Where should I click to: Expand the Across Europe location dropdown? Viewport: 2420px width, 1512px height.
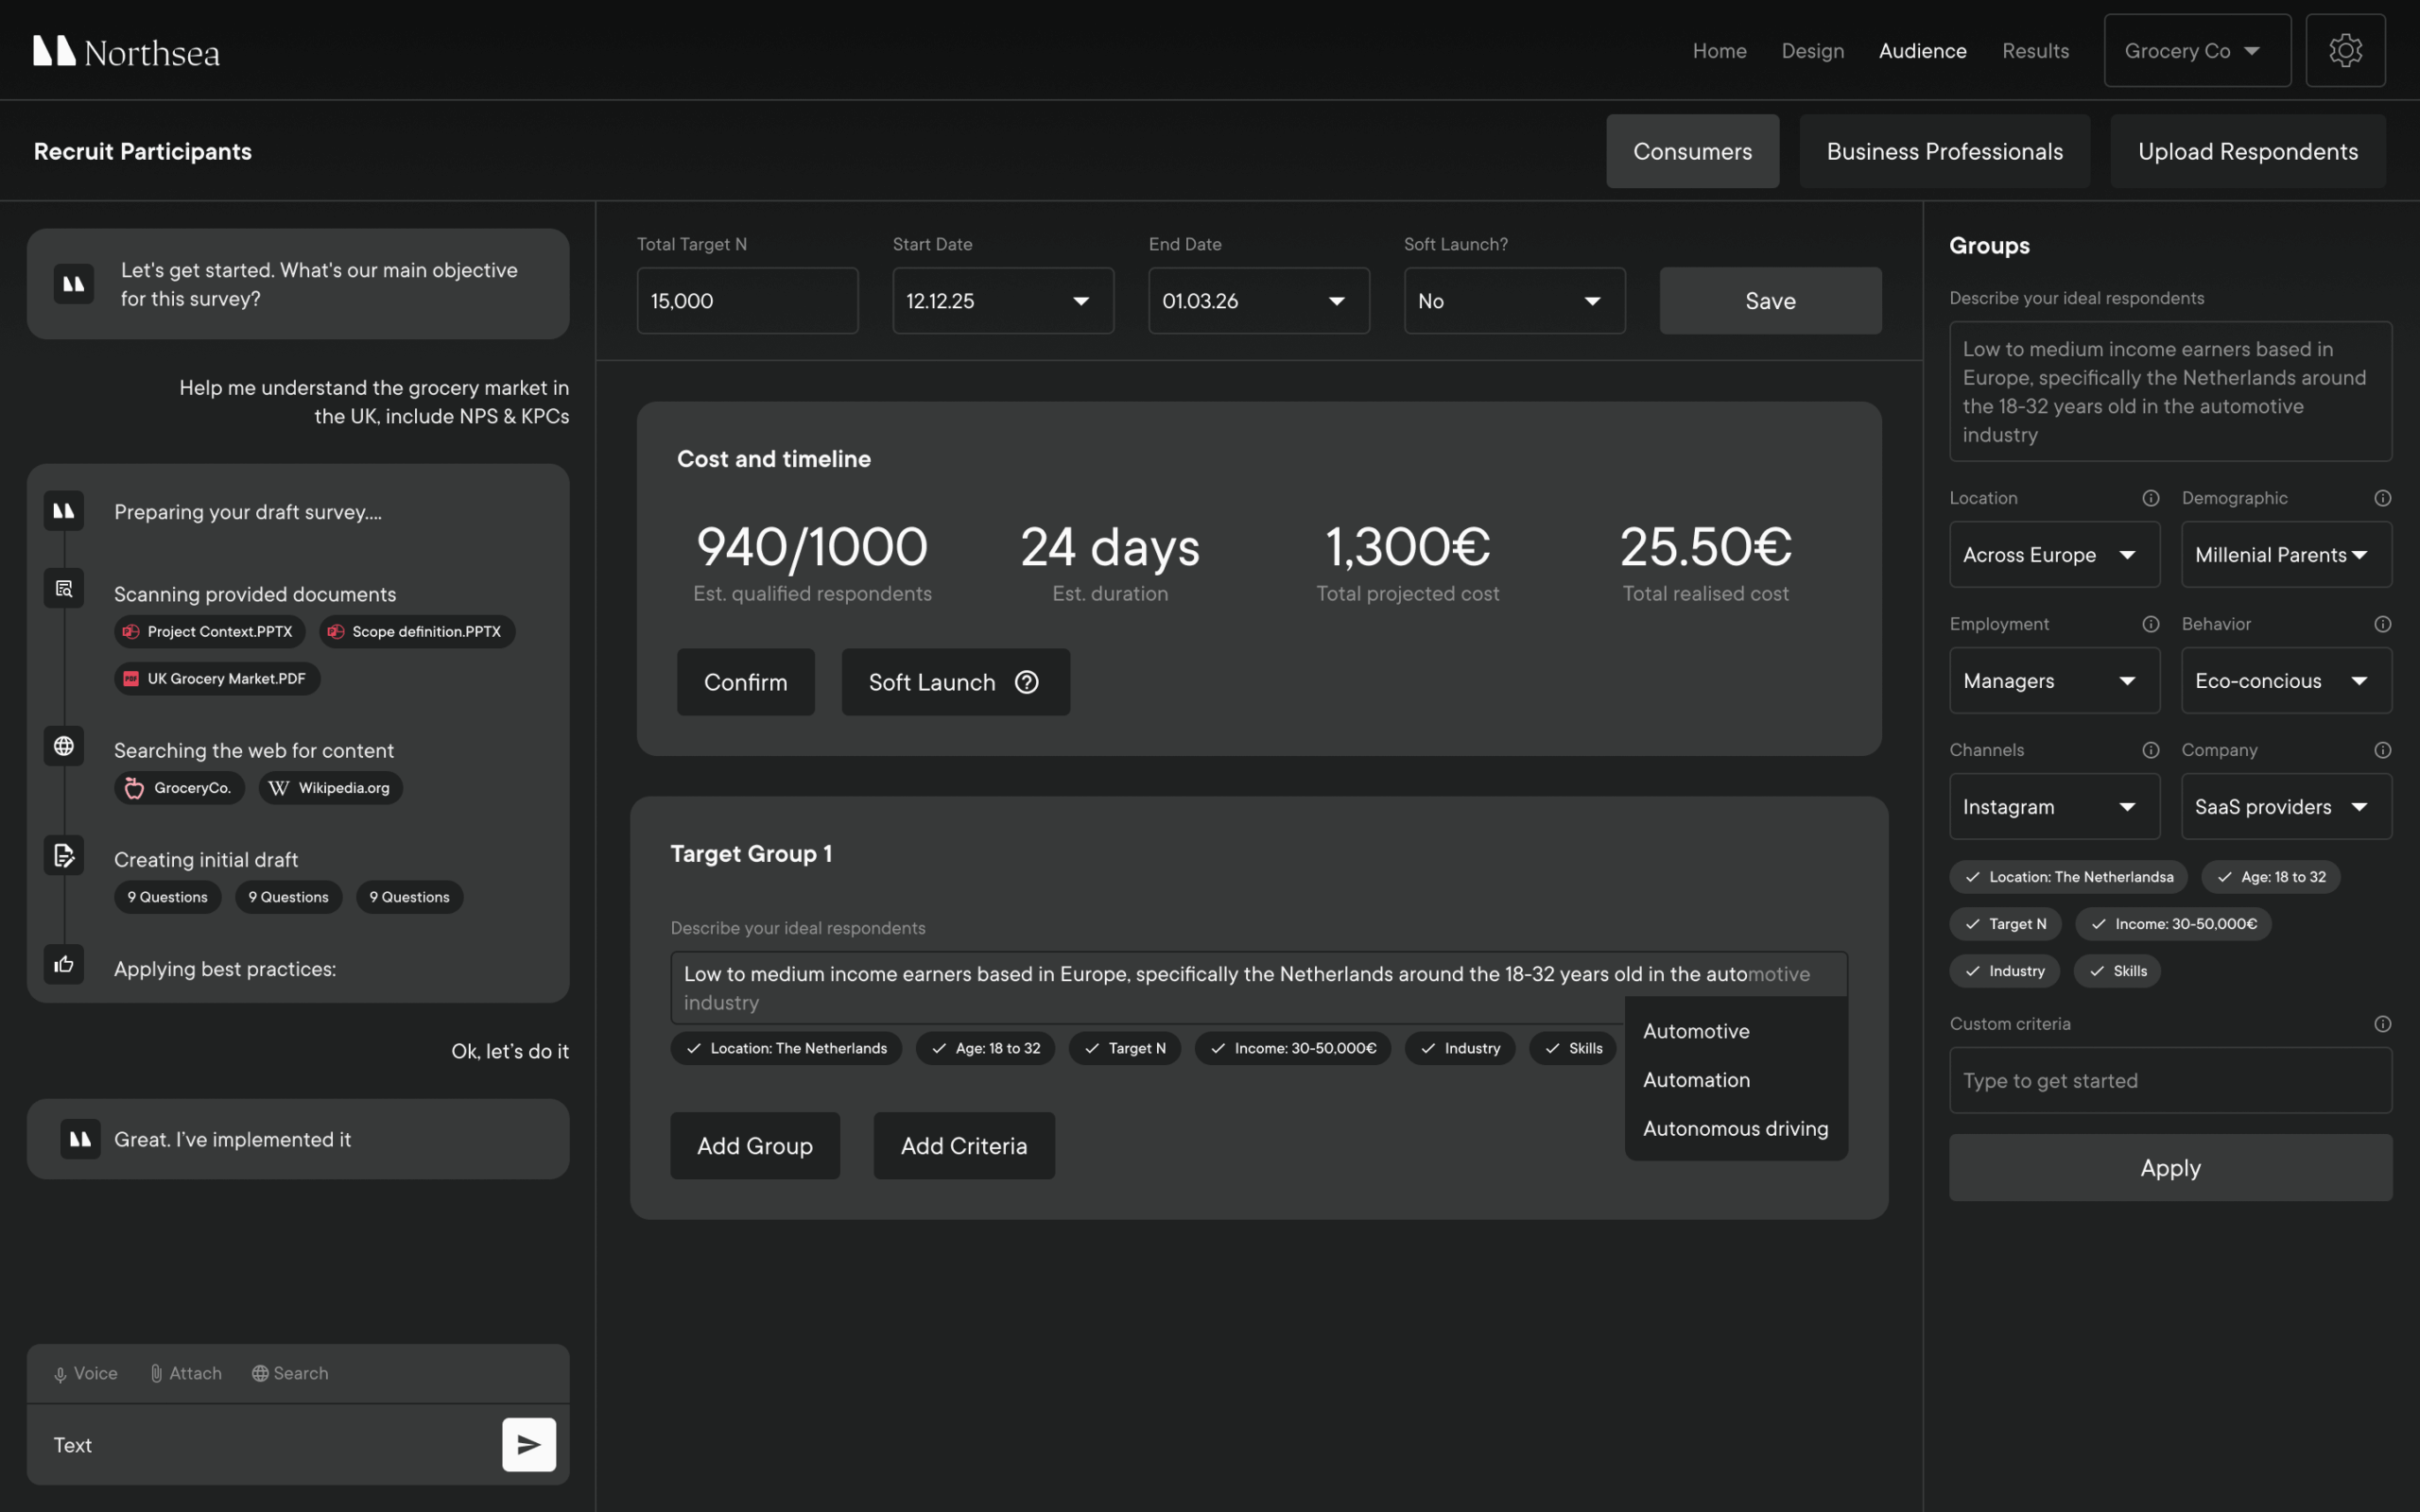(2054, 554)
